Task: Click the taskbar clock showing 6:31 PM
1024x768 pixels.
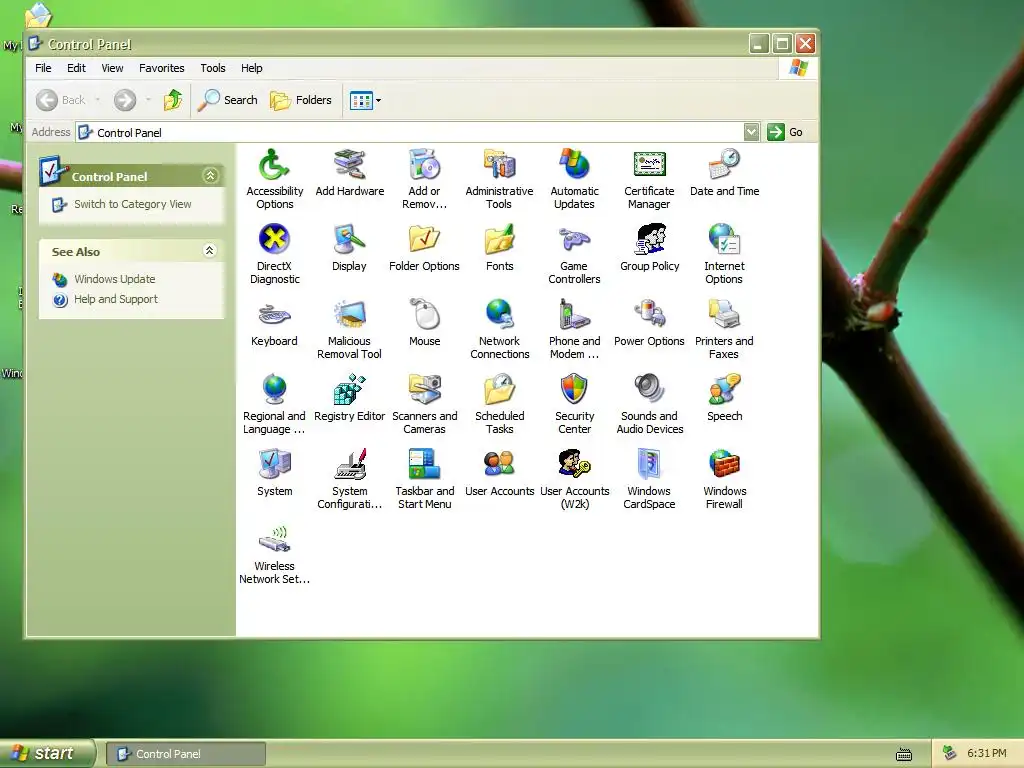Action: (x=987, y=753)
